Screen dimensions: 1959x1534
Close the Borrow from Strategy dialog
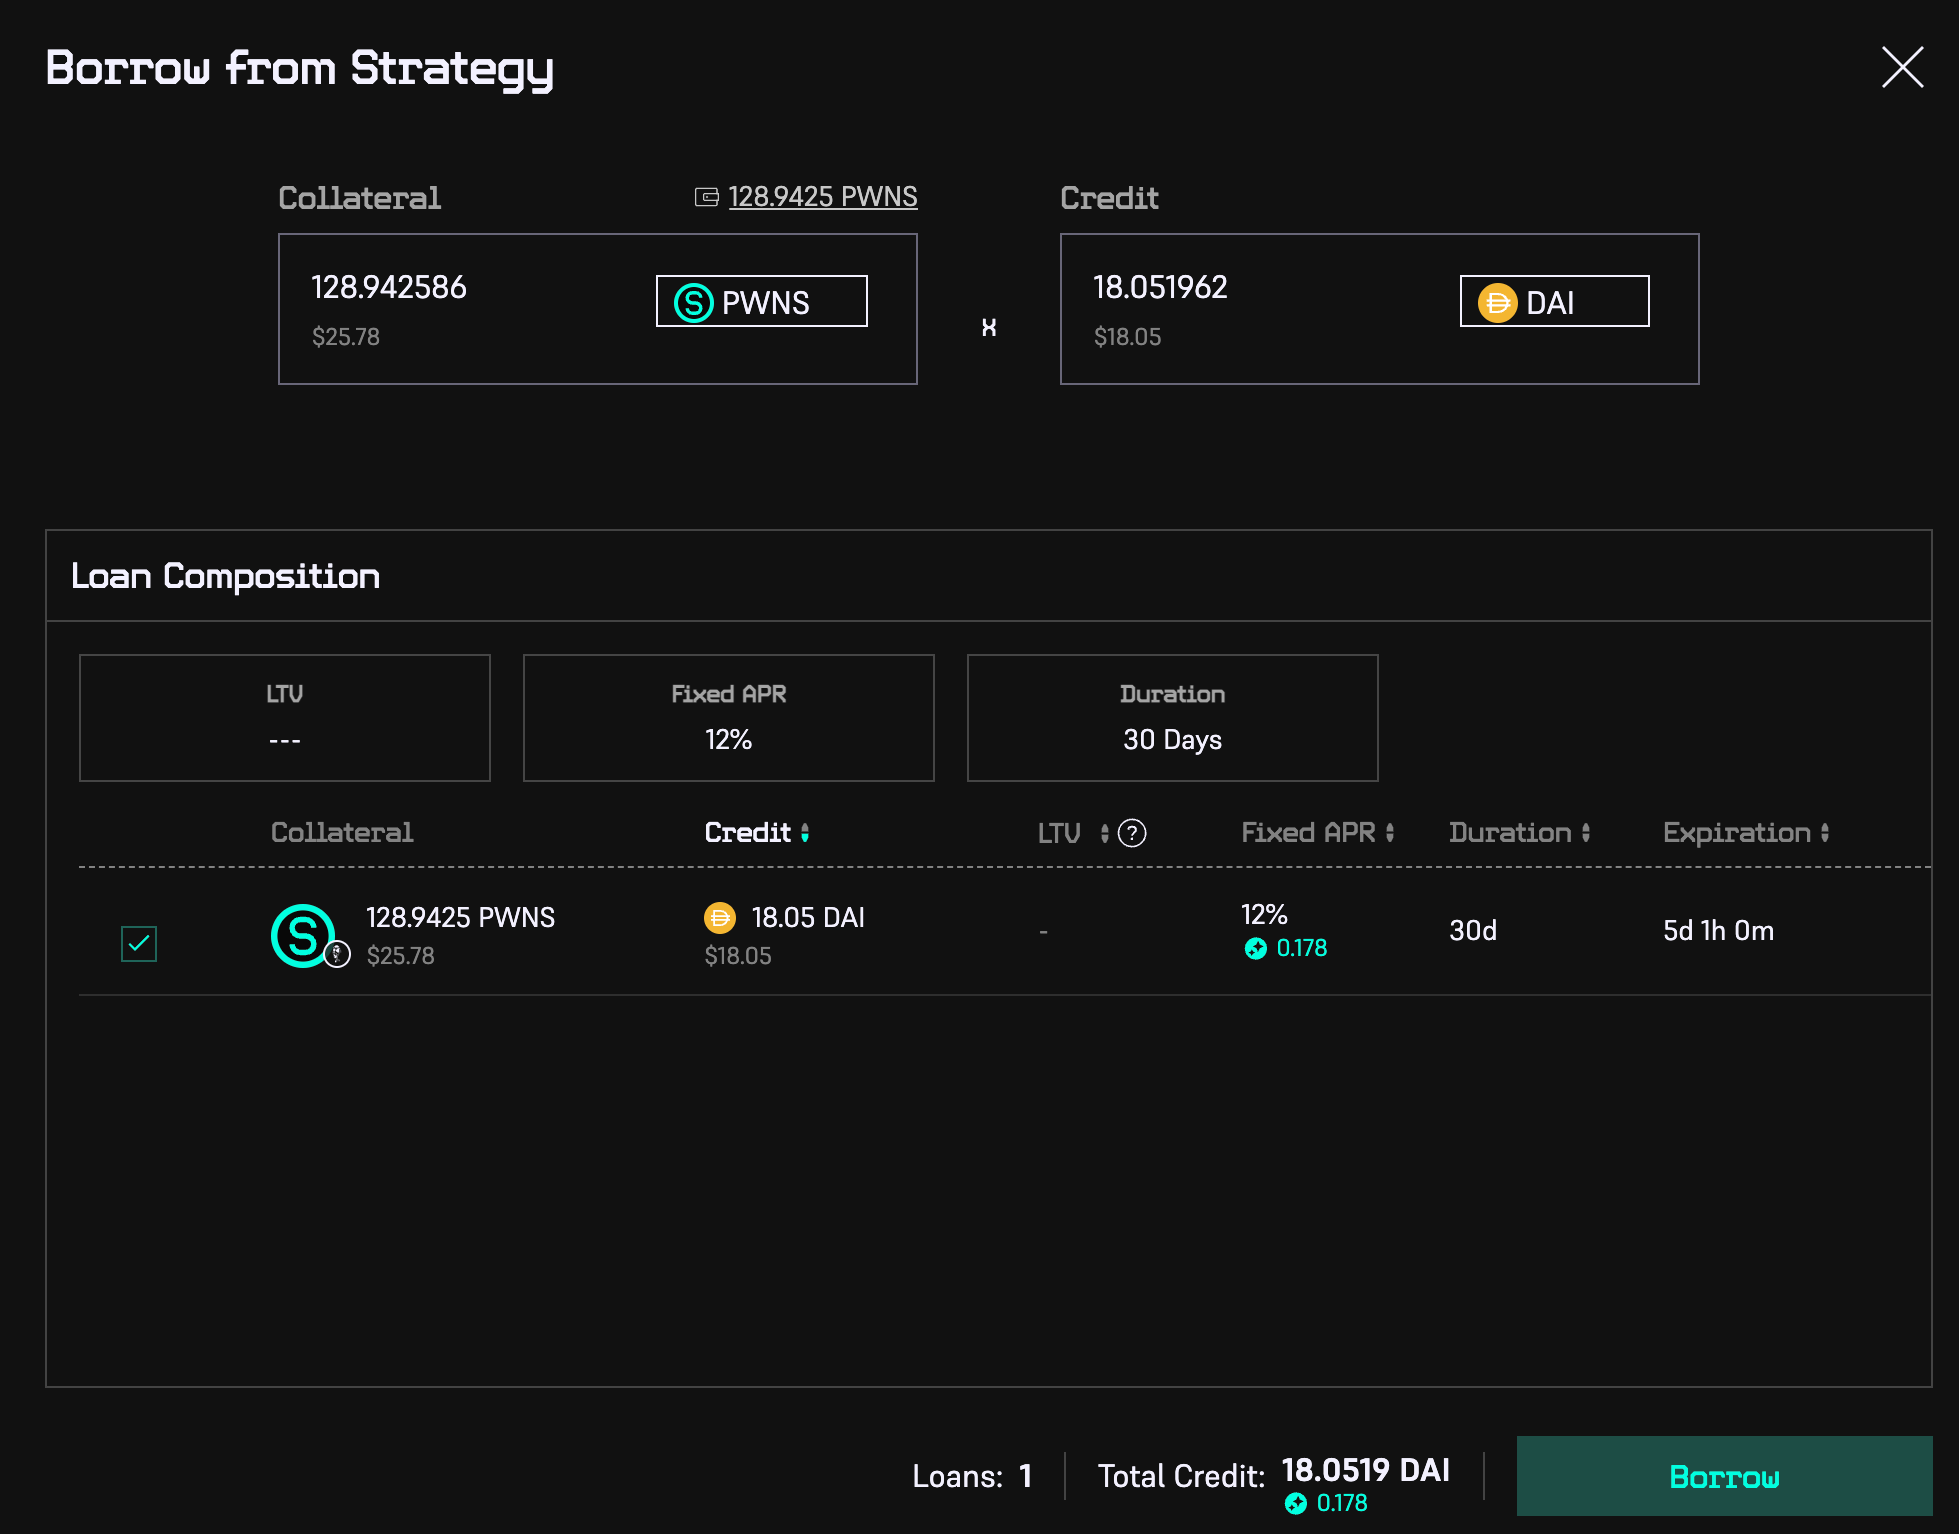click(1901, 68)
